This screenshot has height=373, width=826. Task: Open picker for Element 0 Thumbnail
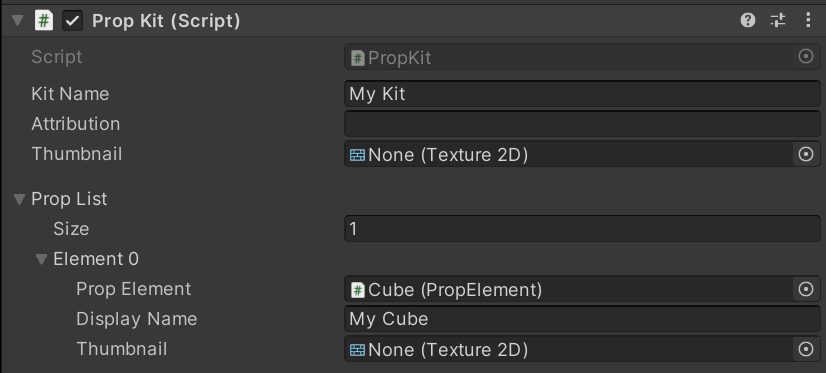click(806, 349)
